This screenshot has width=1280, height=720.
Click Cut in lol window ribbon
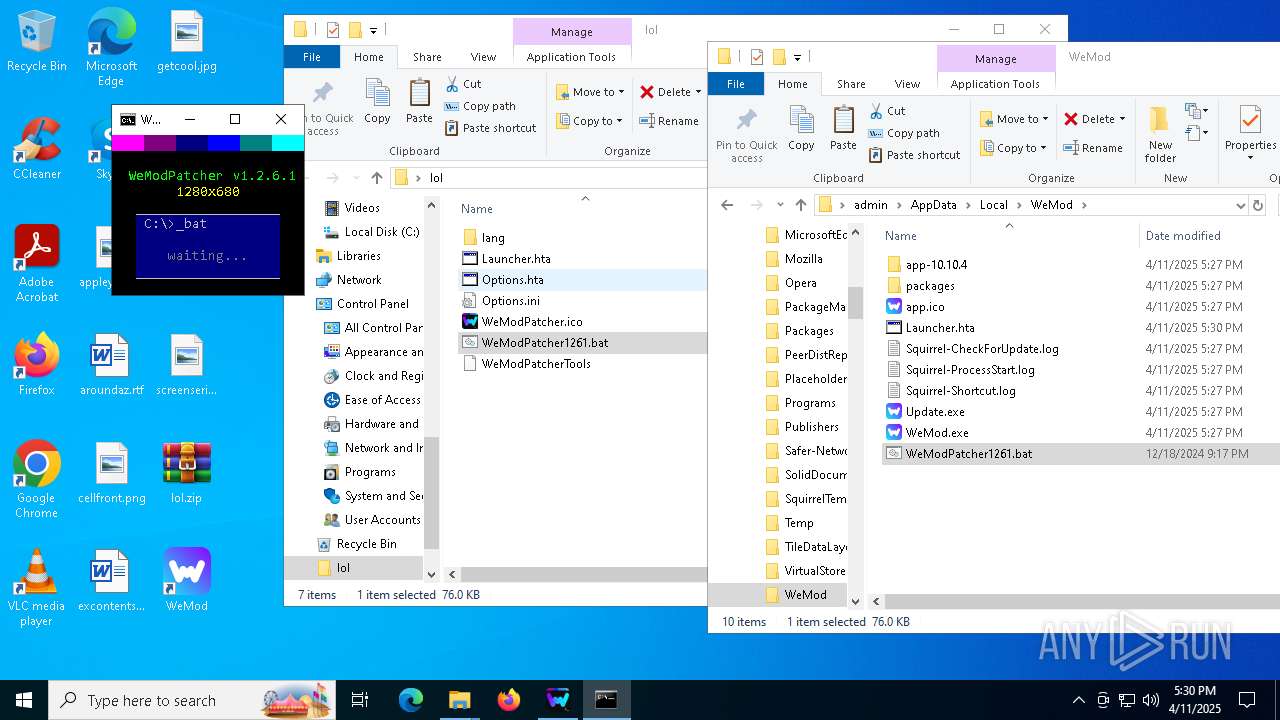[x=463, y=84]
